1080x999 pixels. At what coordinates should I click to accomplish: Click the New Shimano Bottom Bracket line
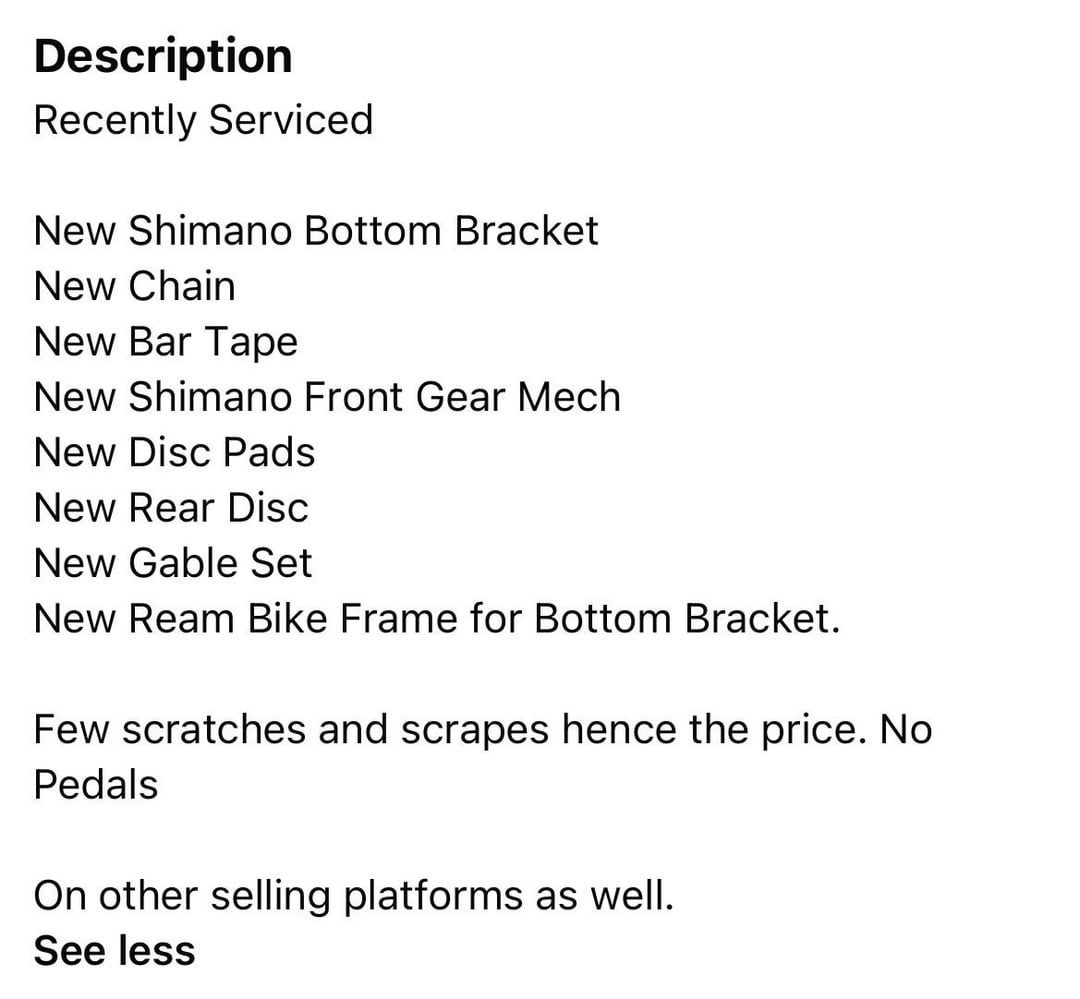click(316, 231)
